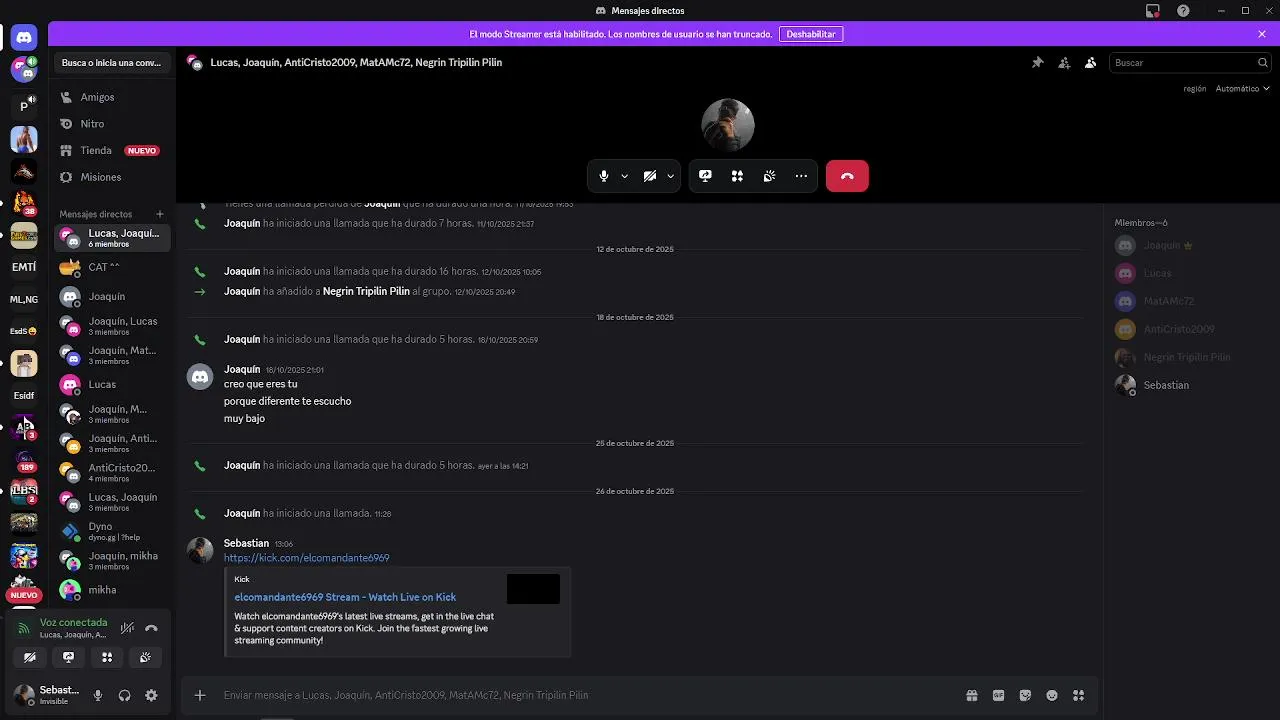Start an activity from call controls
The height and width of the screenshot is (720, 1280).
coord(737,176)
